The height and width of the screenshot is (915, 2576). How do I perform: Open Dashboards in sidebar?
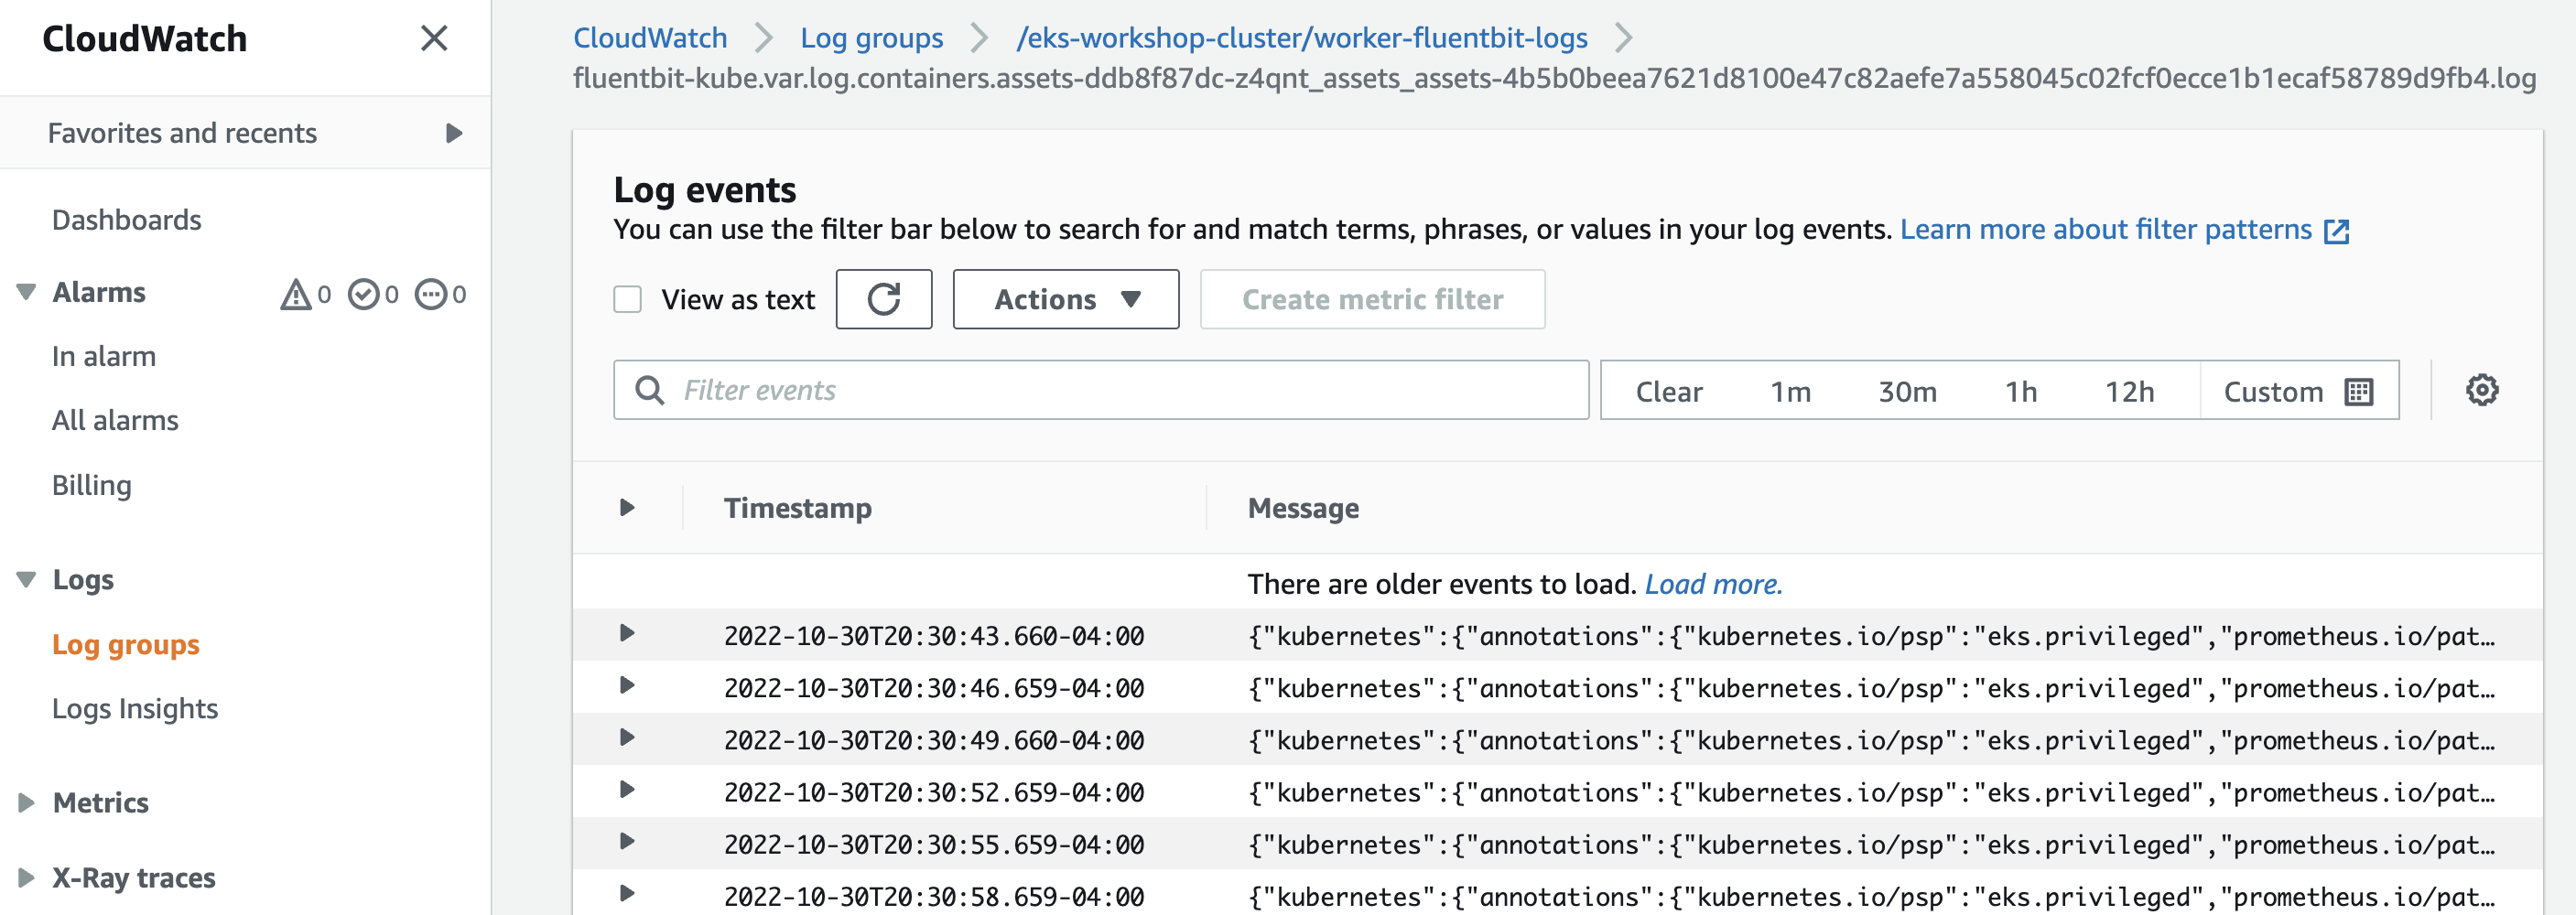[126, 220]
